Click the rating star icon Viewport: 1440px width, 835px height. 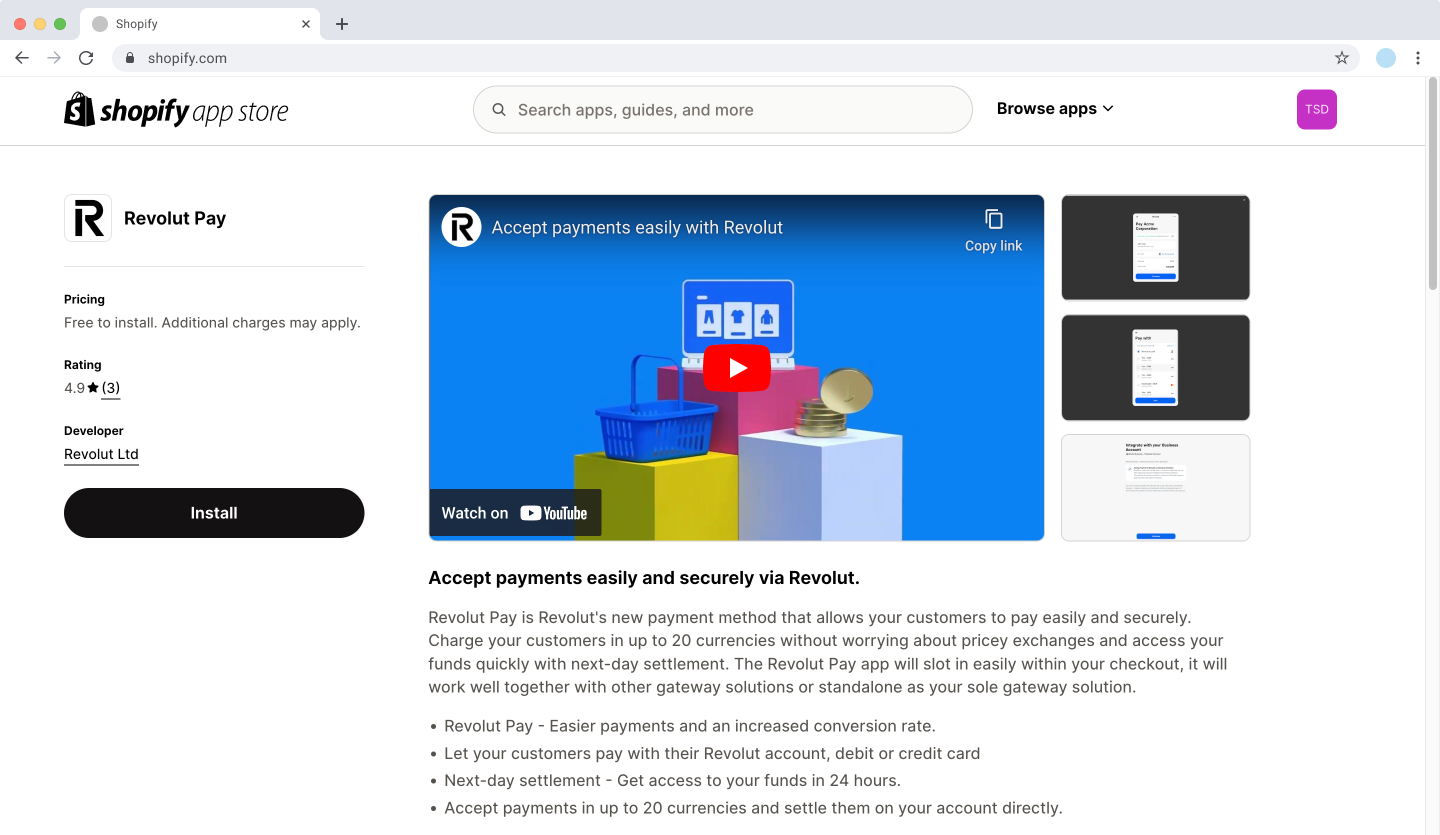click(x=93, y=388)
